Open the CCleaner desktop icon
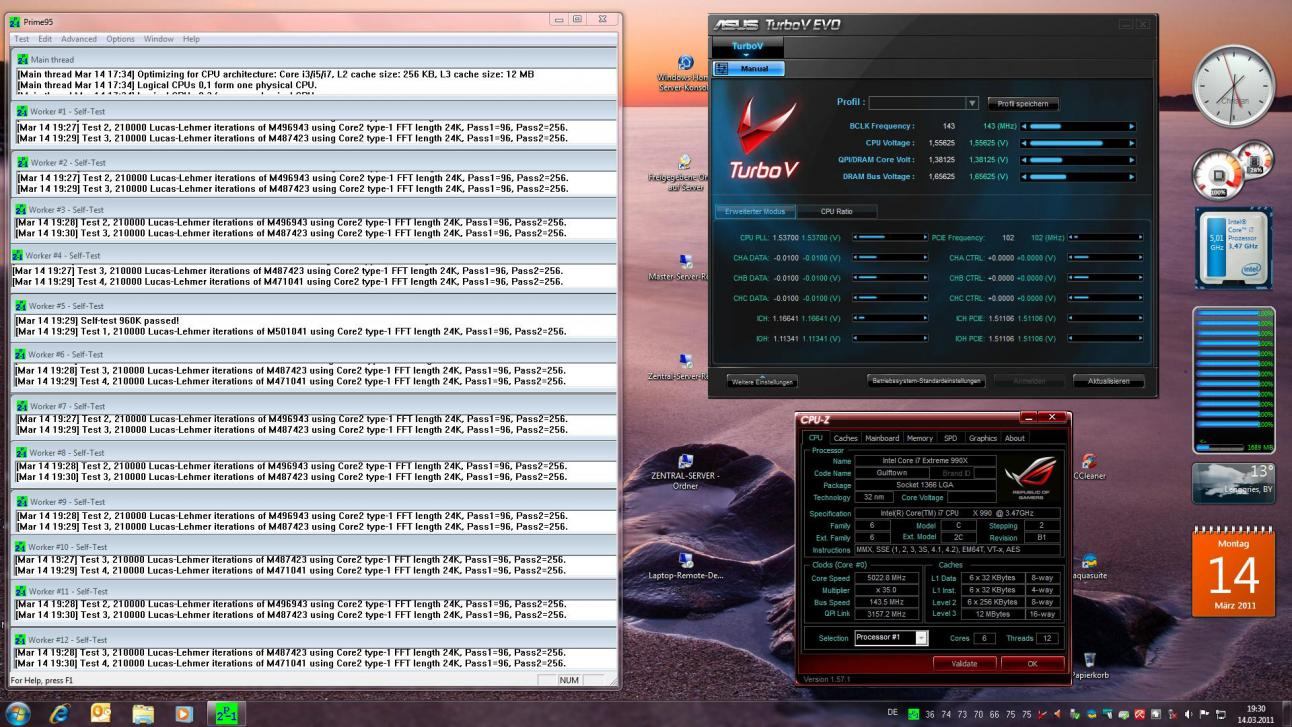This screenshot has height=727, width=1292. click(x=1088, y=466)
